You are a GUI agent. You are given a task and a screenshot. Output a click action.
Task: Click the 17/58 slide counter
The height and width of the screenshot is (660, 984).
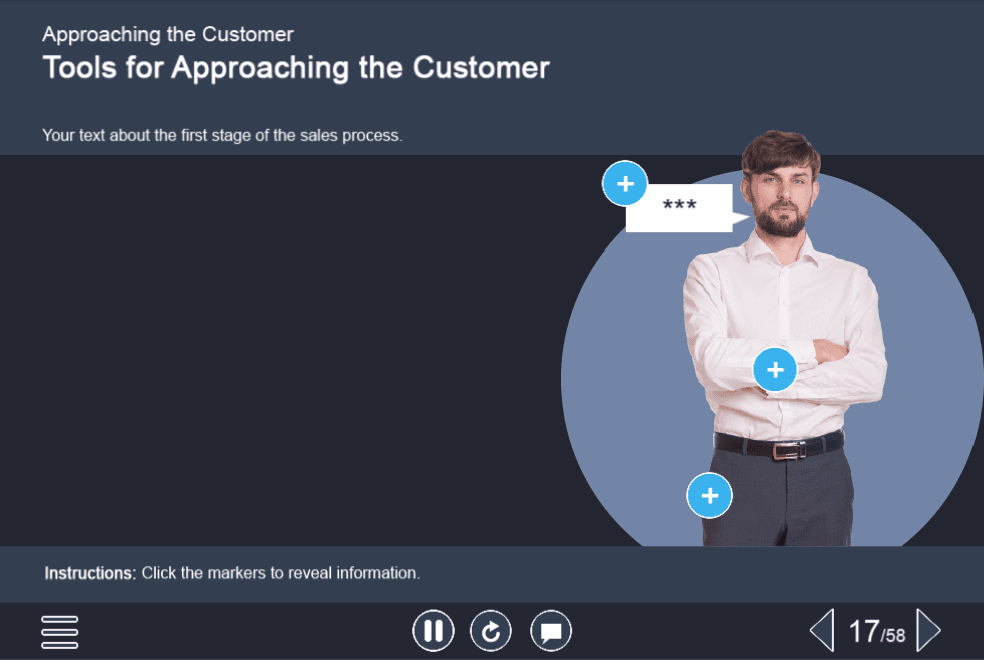(x=876, y=632)
